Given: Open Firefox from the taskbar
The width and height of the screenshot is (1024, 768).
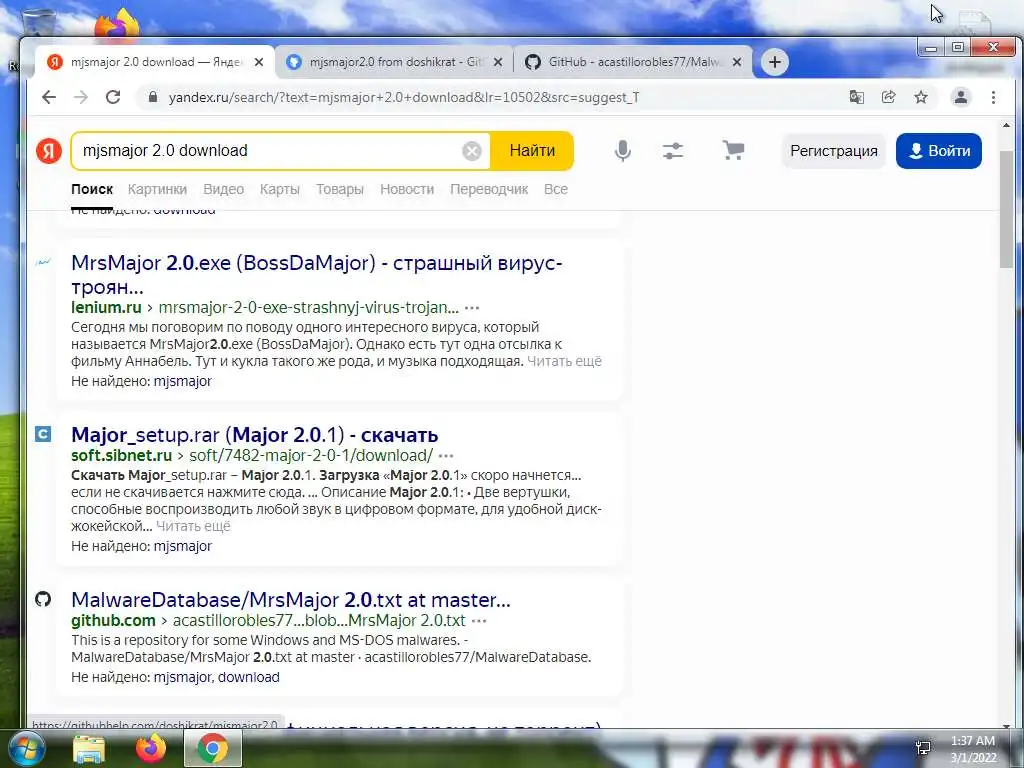Looking at the screenshot, I should pyautogui.click(x=151, y=749).
